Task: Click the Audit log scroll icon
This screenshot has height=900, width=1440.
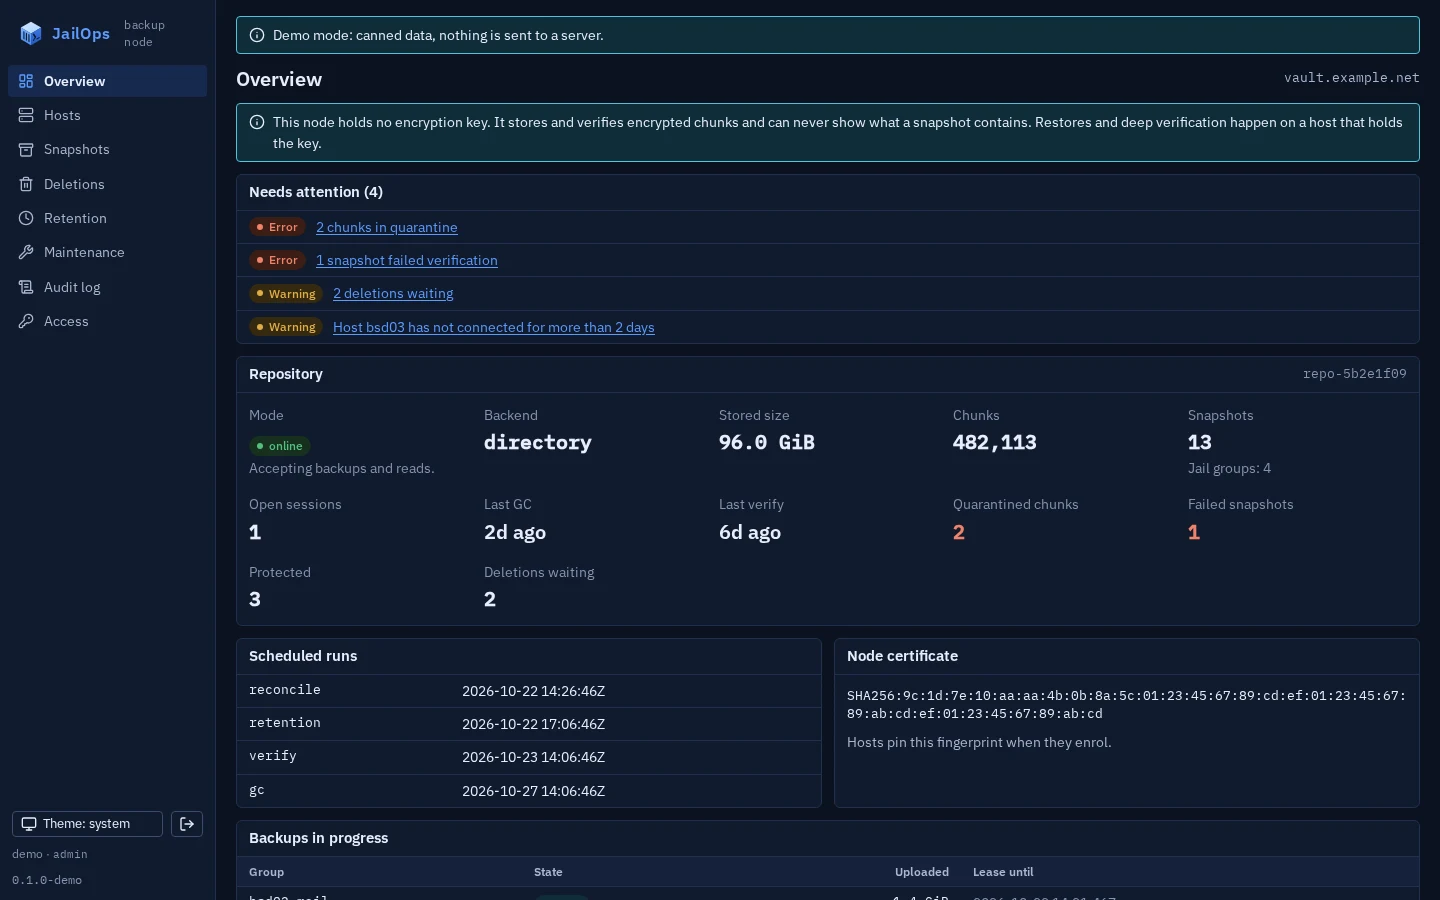Action: 26,287
